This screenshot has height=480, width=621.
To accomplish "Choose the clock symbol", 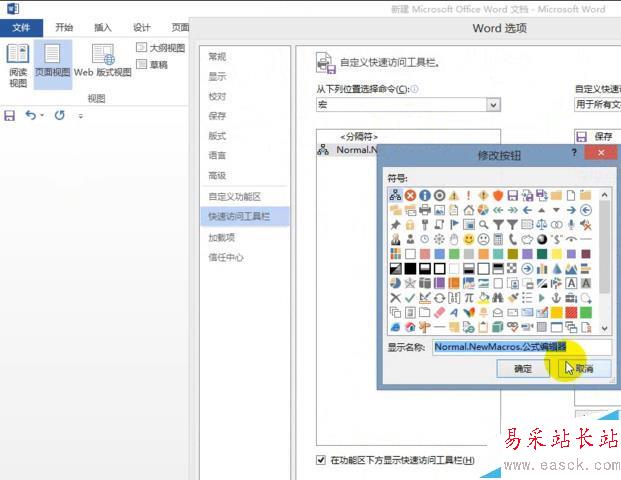I will pyautogui.click(x=425, y=239).
